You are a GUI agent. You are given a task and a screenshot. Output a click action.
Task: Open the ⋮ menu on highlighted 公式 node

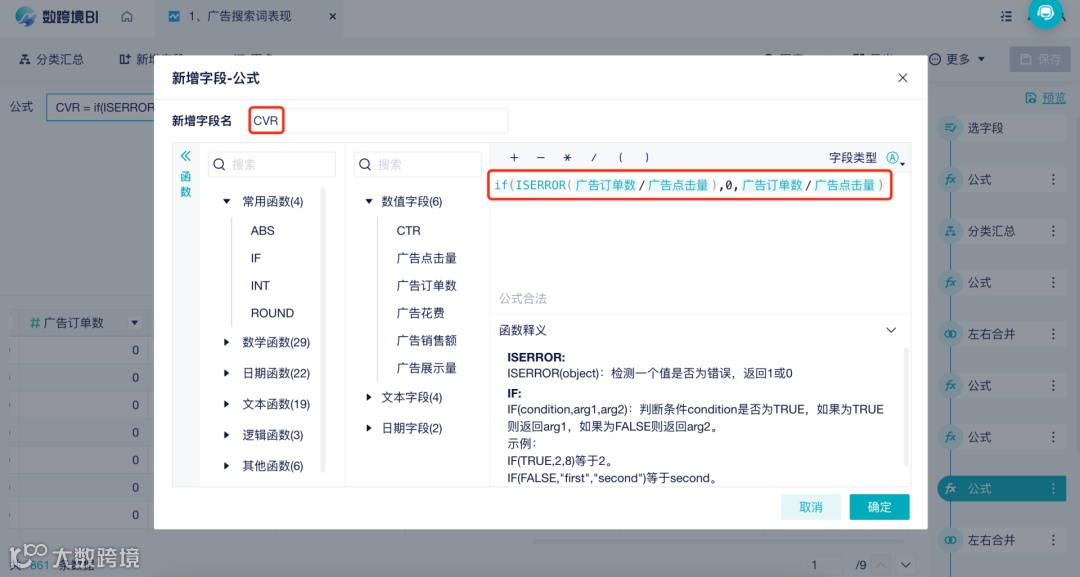(x=1053, y=488)
